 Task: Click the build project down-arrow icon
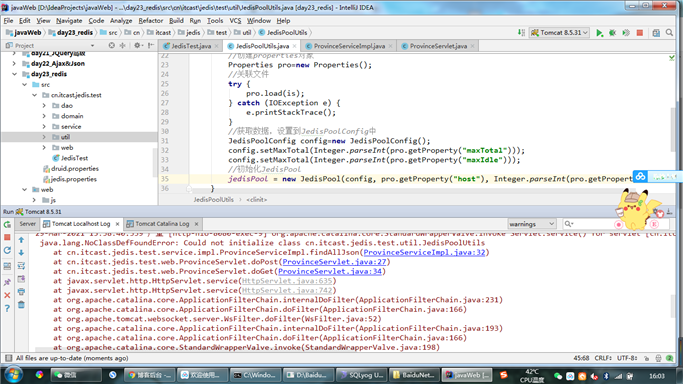(521, 33)
